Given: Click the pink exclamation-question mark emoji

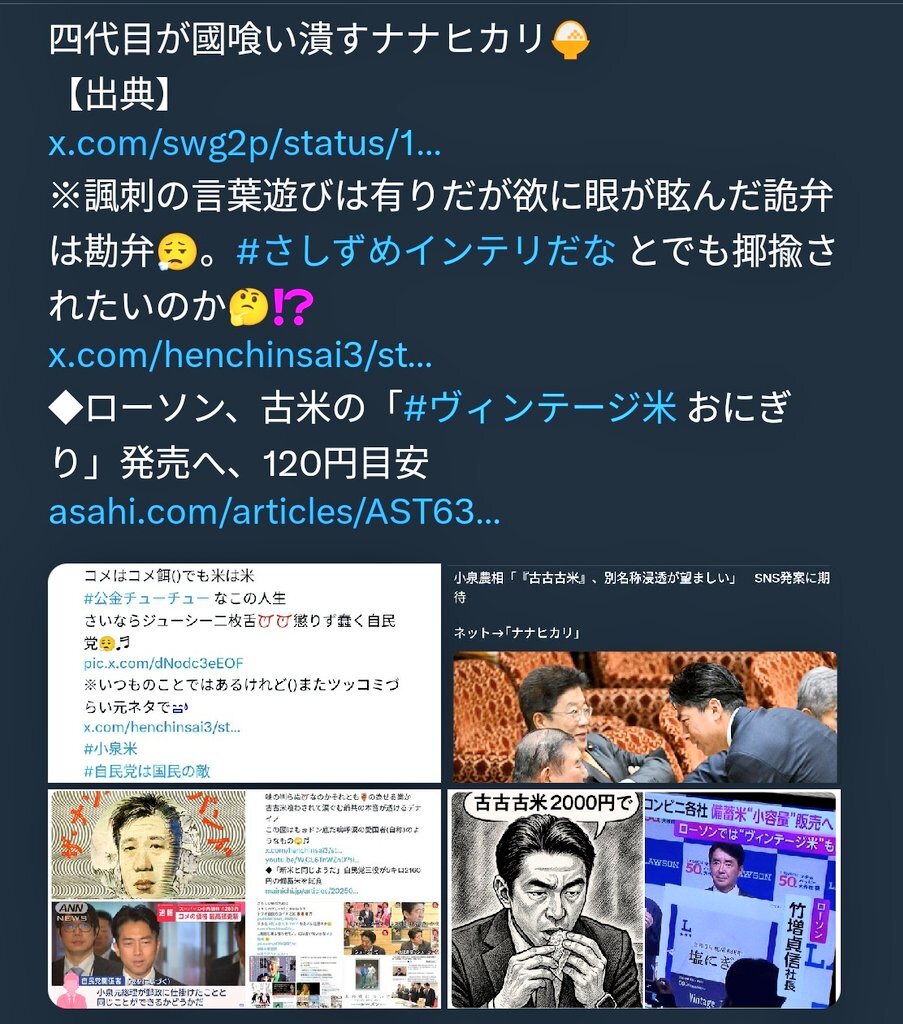Looking at the screenshot, I should click(292, 306).
